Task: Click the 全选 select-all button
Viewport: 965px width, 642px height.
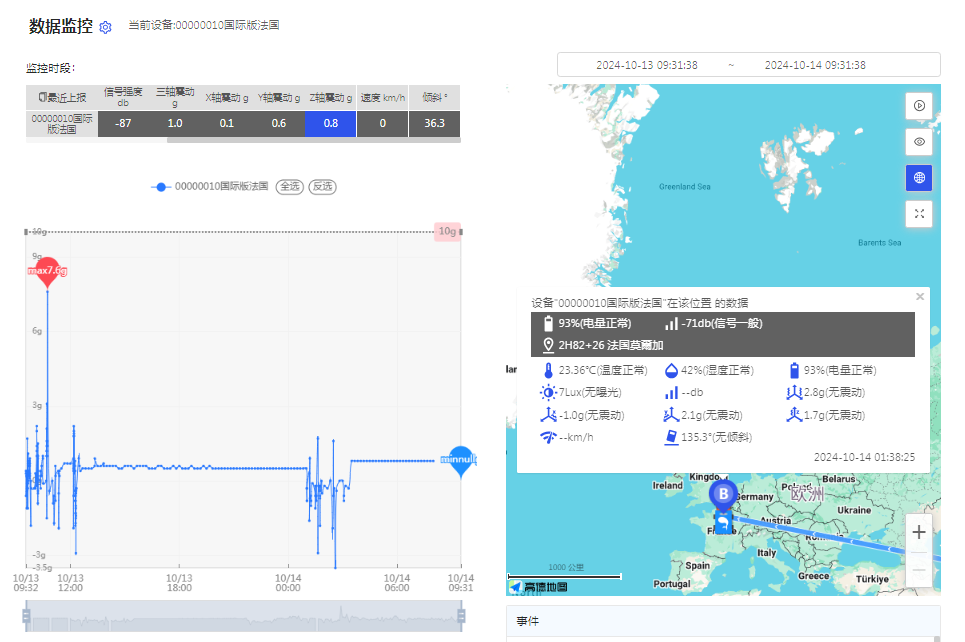Action: (292, 186)
